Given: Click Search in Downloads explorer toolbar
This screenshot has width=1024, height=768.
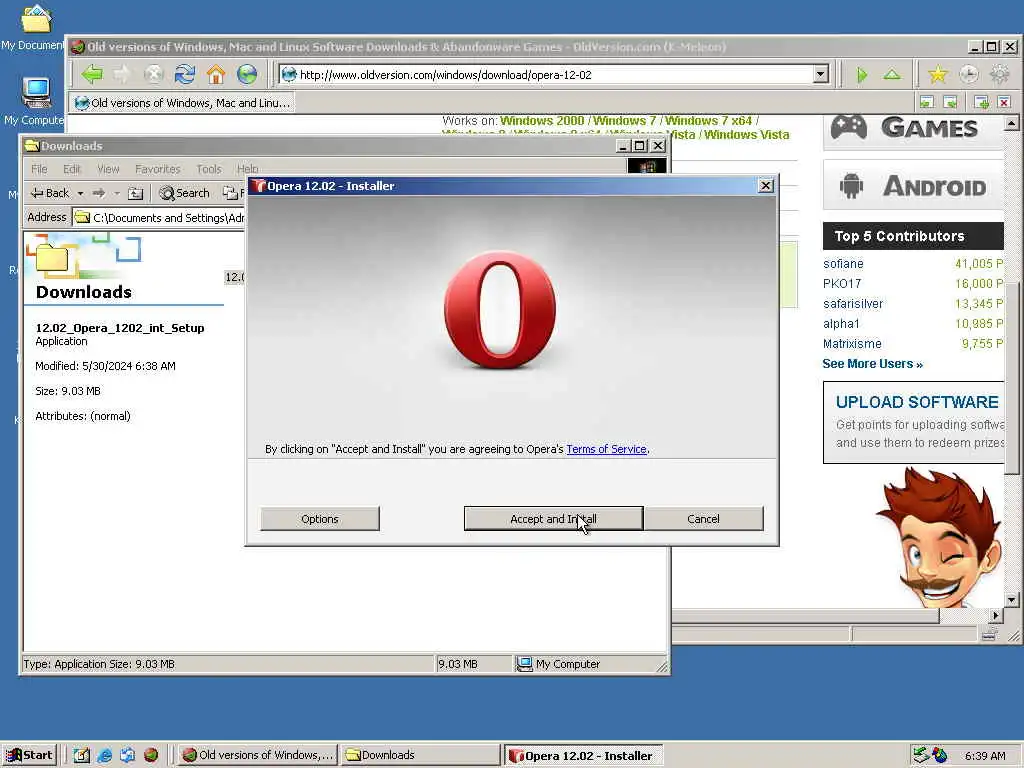Looking at the screenshot, I should coord(185,193).
